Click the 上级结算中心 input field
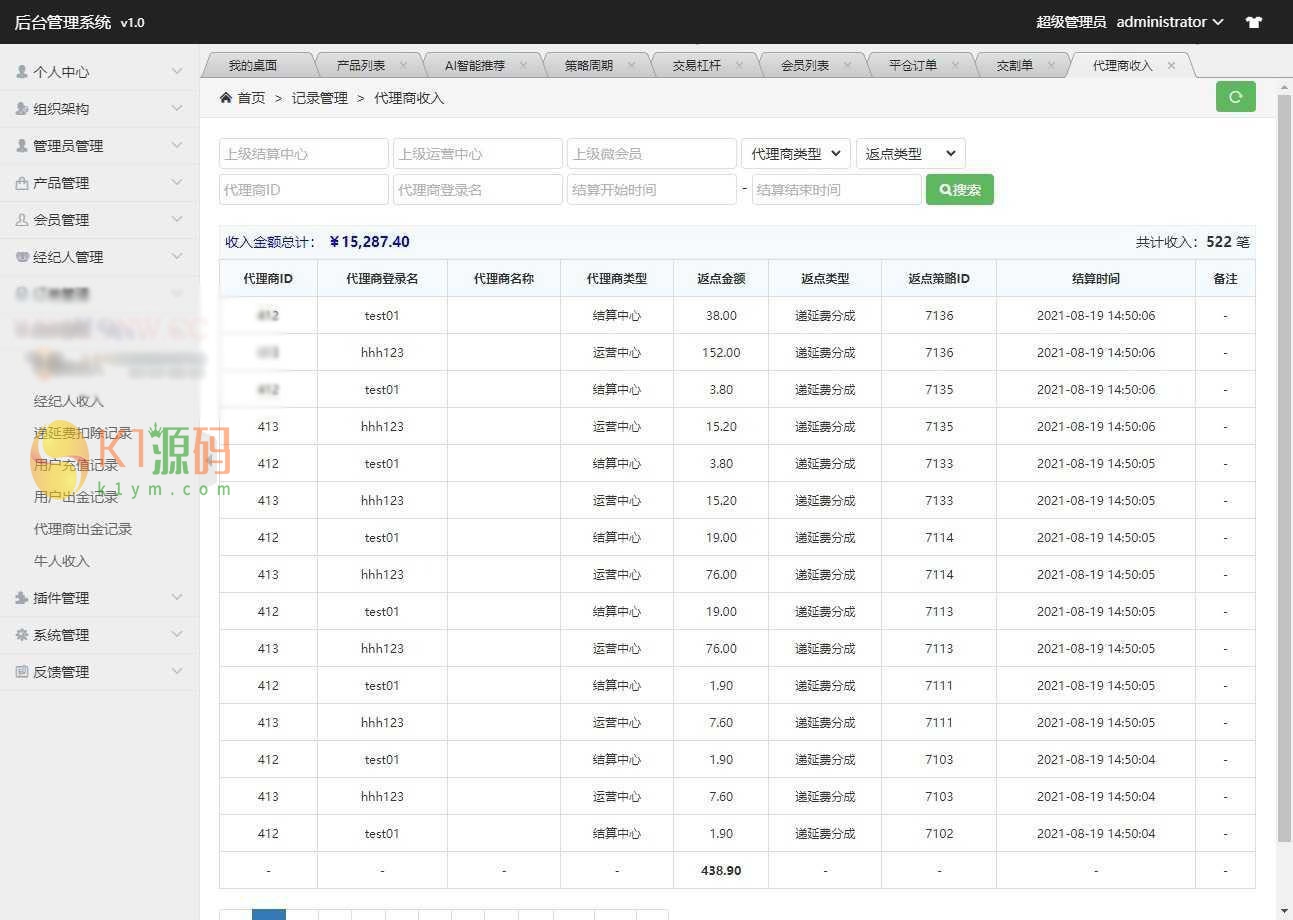Viewport: 1293px width, 920px height. click(x=303, y=153)
